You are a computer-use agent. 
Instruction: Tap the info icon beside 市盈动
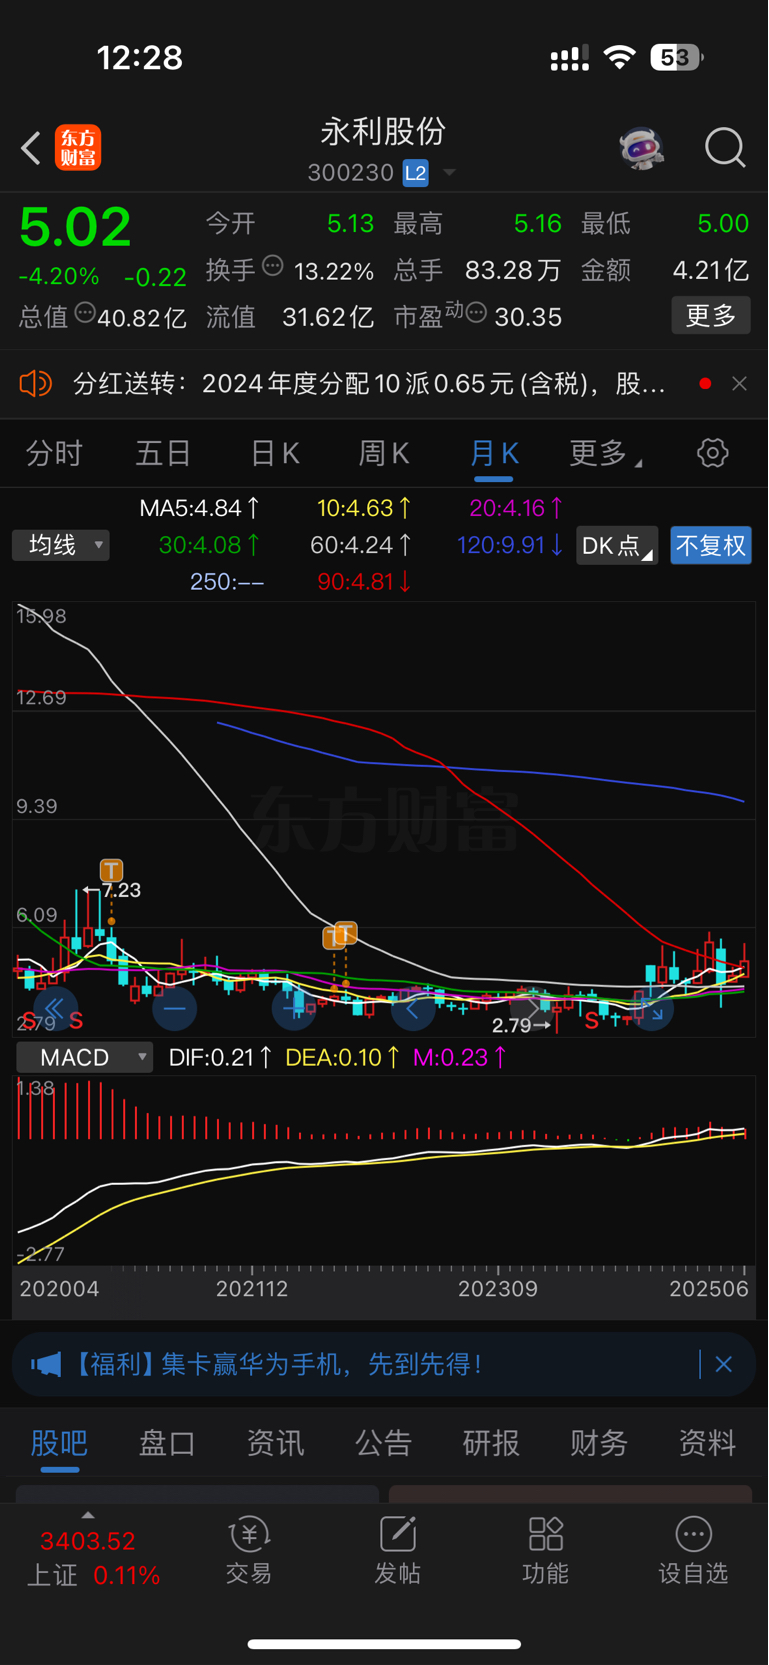tap(476, 313)
